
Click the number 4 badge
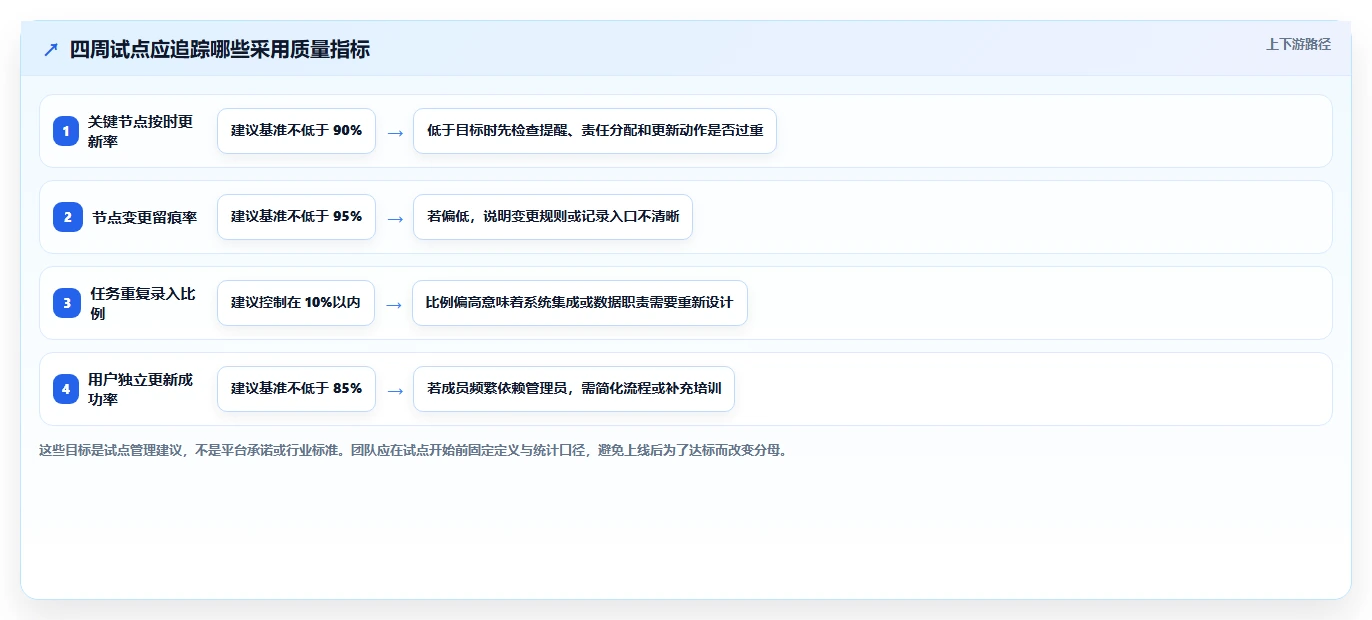point(66,389)
